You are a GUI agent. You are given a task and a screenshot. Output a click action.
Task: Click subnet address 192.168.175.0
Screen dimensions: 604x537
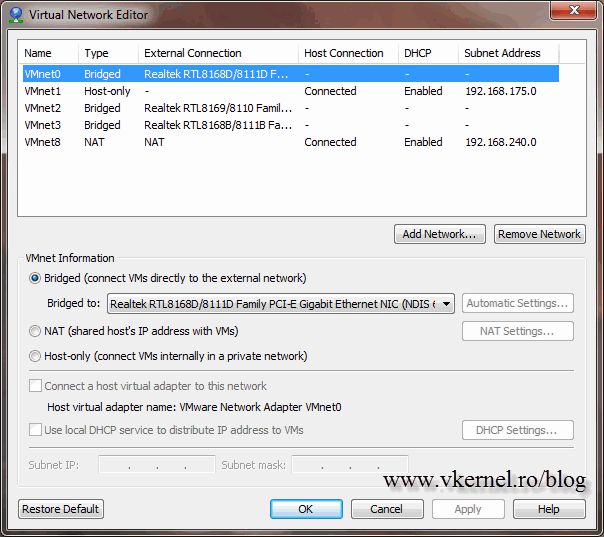point(501,91)
